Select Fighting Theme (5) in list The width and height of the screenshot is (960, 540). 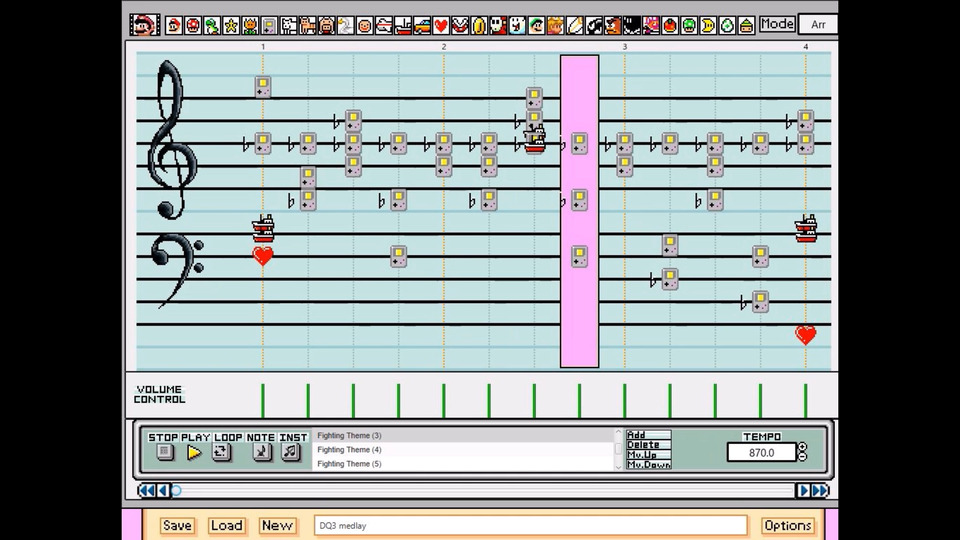click(462, 463)
